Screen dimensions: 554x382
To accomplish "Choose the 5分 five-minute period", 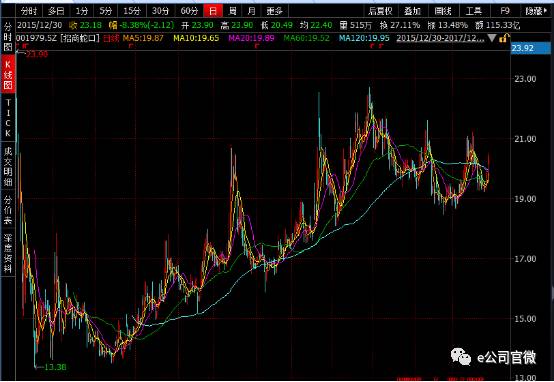I will pyautogui.click(x=106, y=11).
